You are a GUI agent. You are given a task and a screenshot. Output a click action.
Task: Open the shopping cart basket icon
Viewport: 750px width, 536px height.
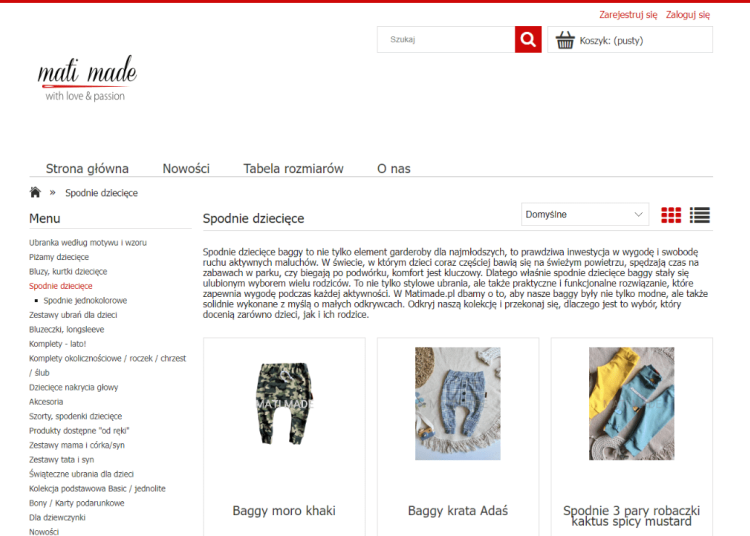[x=565, y=40]
